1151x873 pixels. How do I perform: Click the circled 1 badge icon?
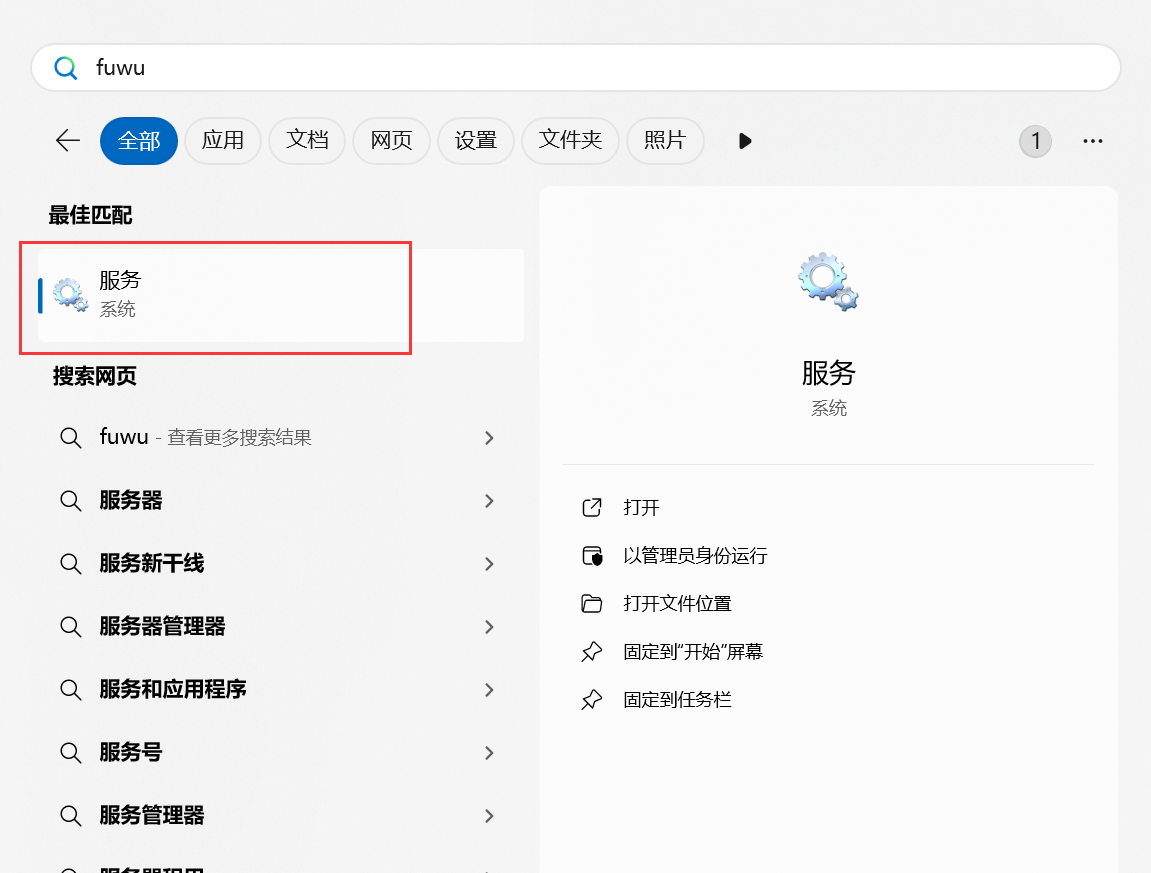coord(1035,141)
